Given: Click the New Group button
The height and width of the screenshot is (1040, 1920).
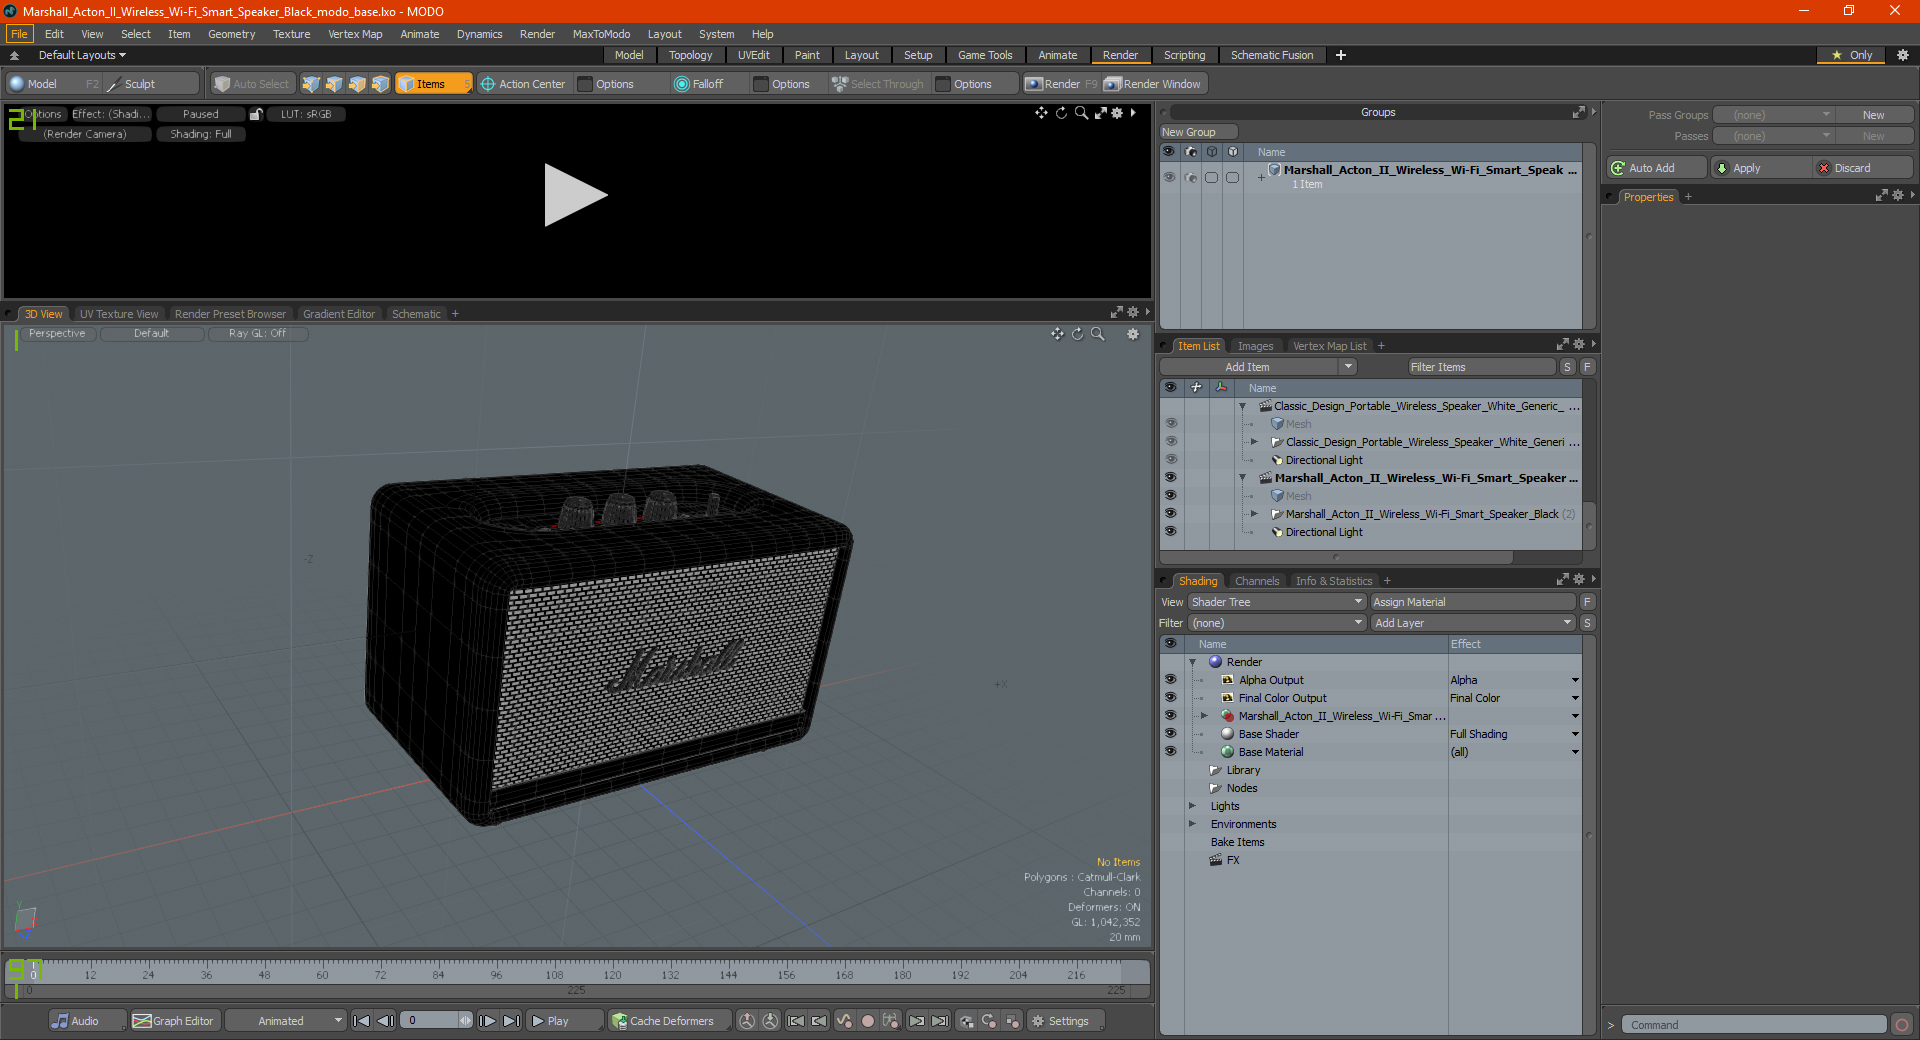Looking at the screenshot, I should (1198, 132).
